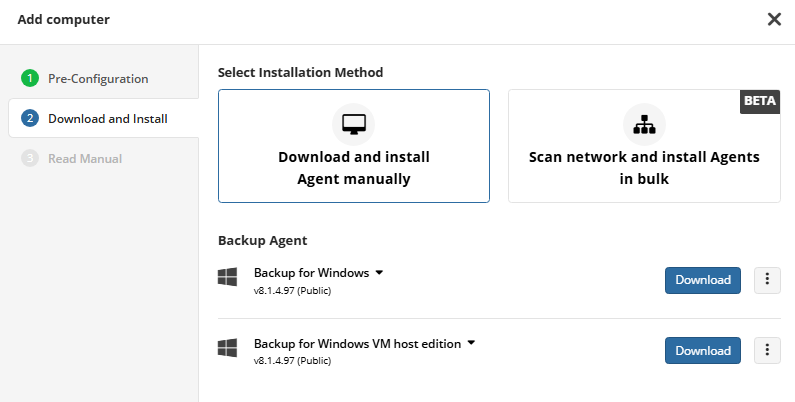The height and width of the screenshot is (402, 795).
Task: Click the blue step 2 number badge
Action: click(x=30, y=118)
